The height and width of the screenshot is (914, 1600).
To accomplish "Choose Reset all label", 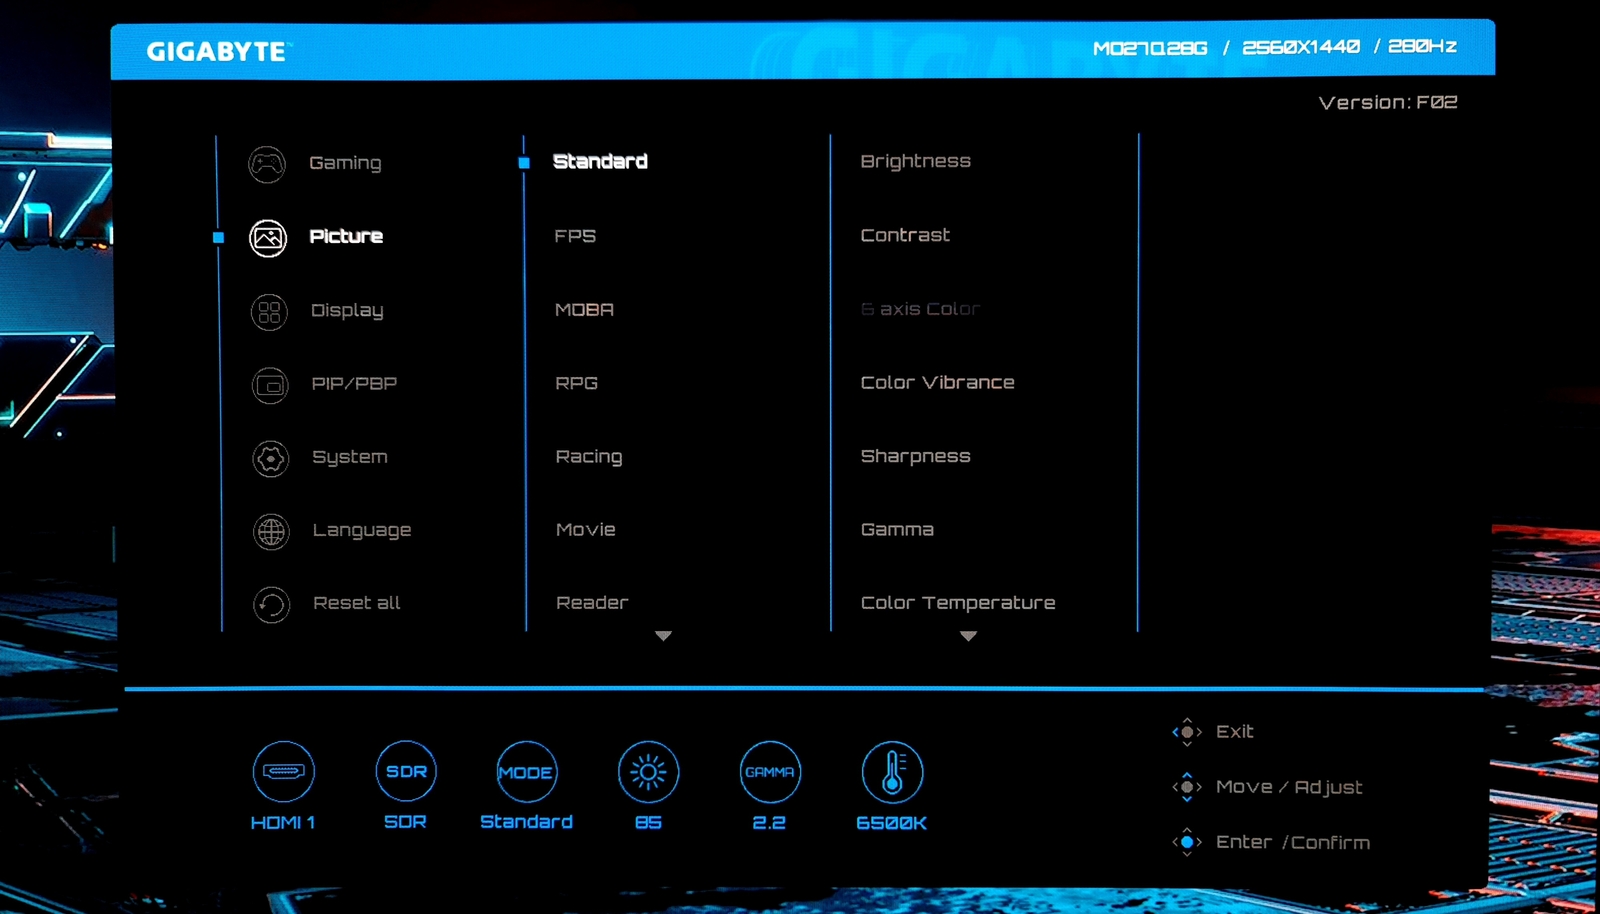I will [x=357, y=603].
